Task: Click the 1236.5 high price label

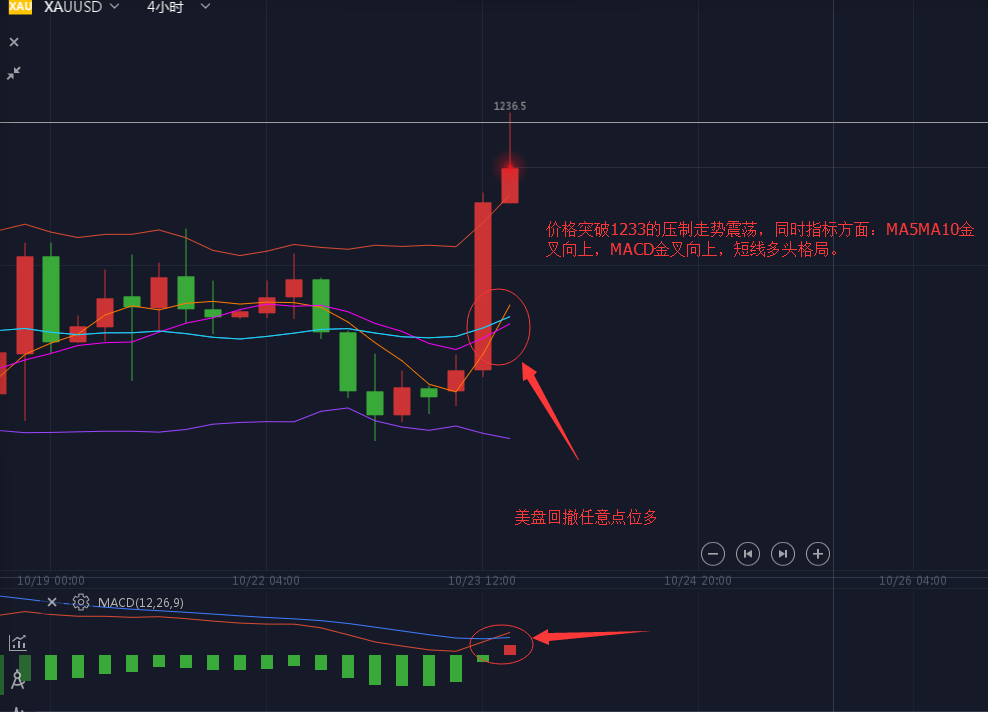Action: tap(509, 106)
